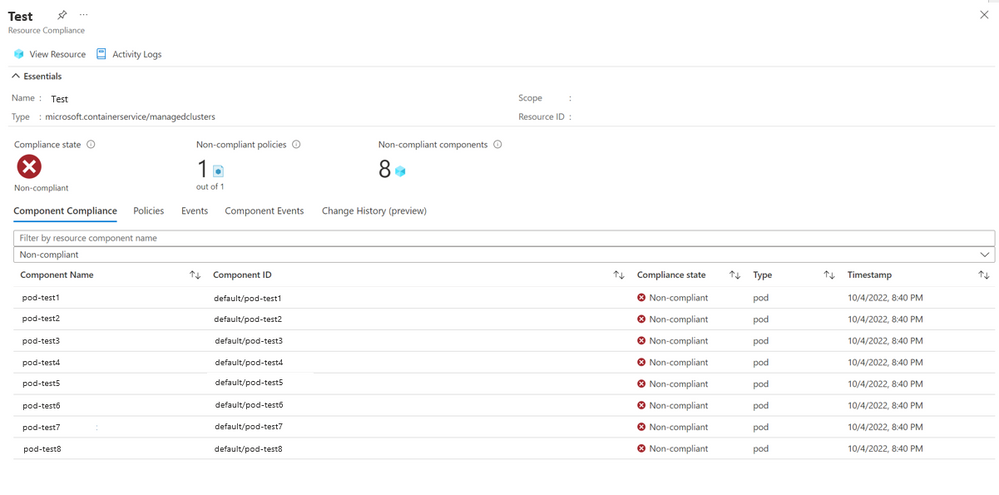Click the red status icon for pod-test4
This screenshot has height=495, width=999.
pyautogui.click(x=642, y=362)
